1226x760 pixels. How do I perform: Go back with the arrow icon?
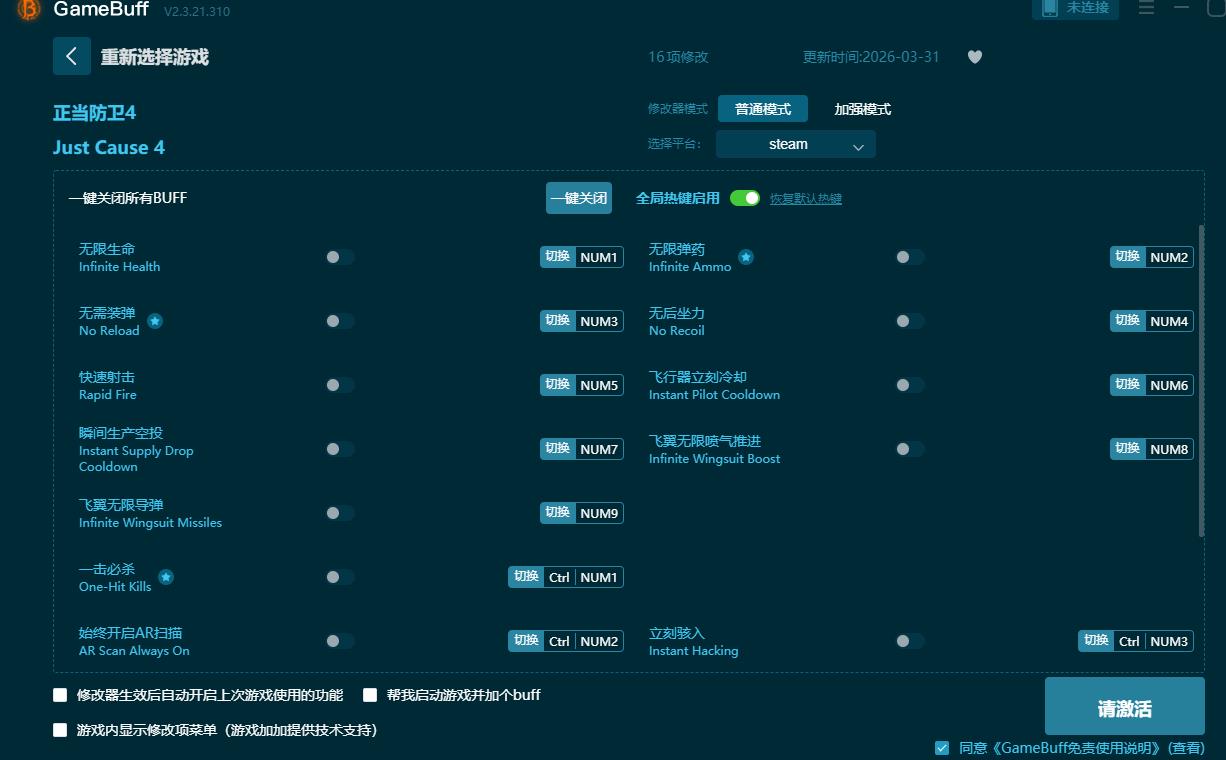click(x=72, y=56)
